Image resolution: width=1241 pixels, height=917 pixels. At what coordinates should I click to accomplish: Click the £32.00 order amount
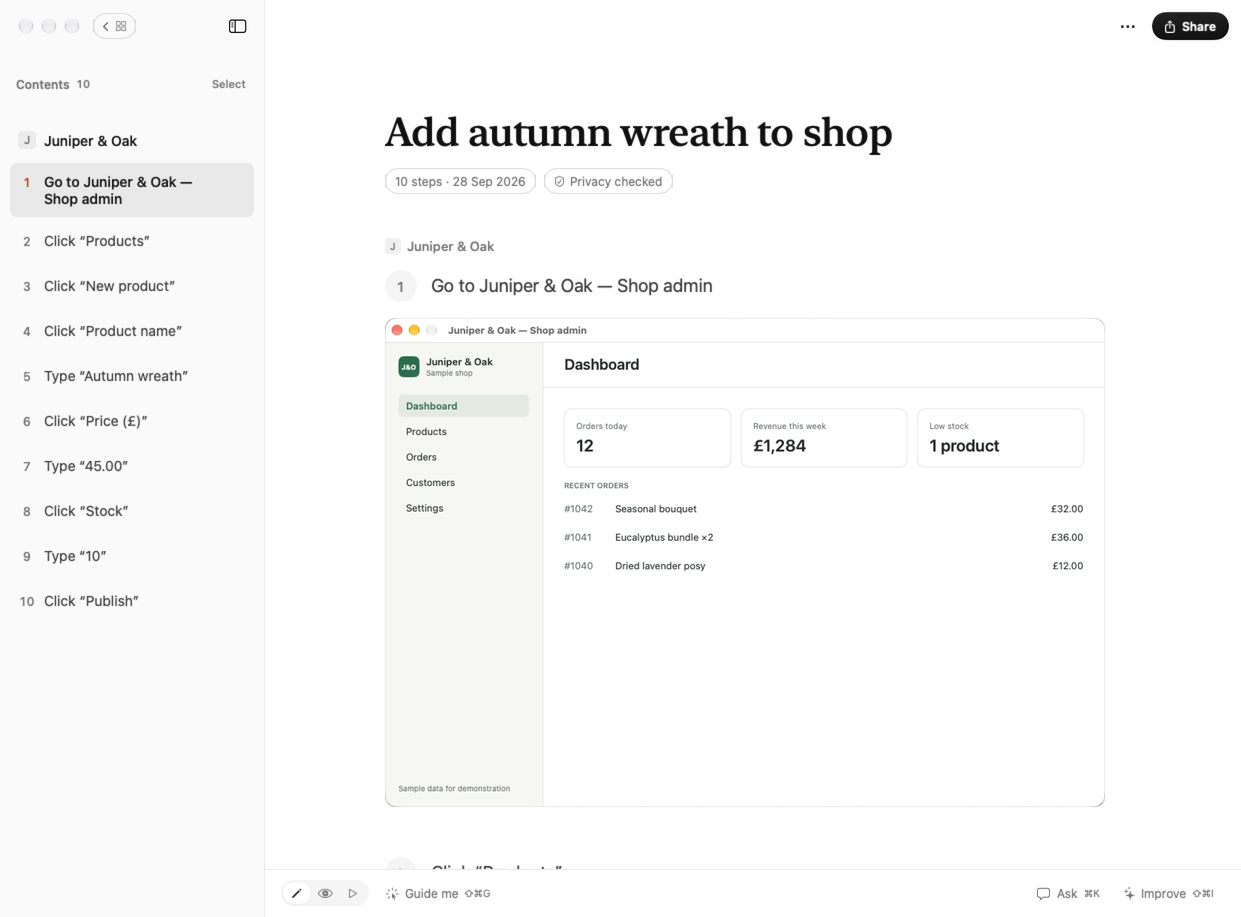click(1067, 509)
